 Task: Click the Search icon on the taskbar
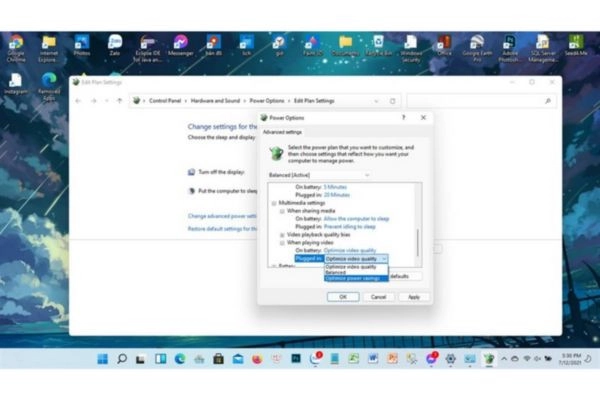[122, 359]
